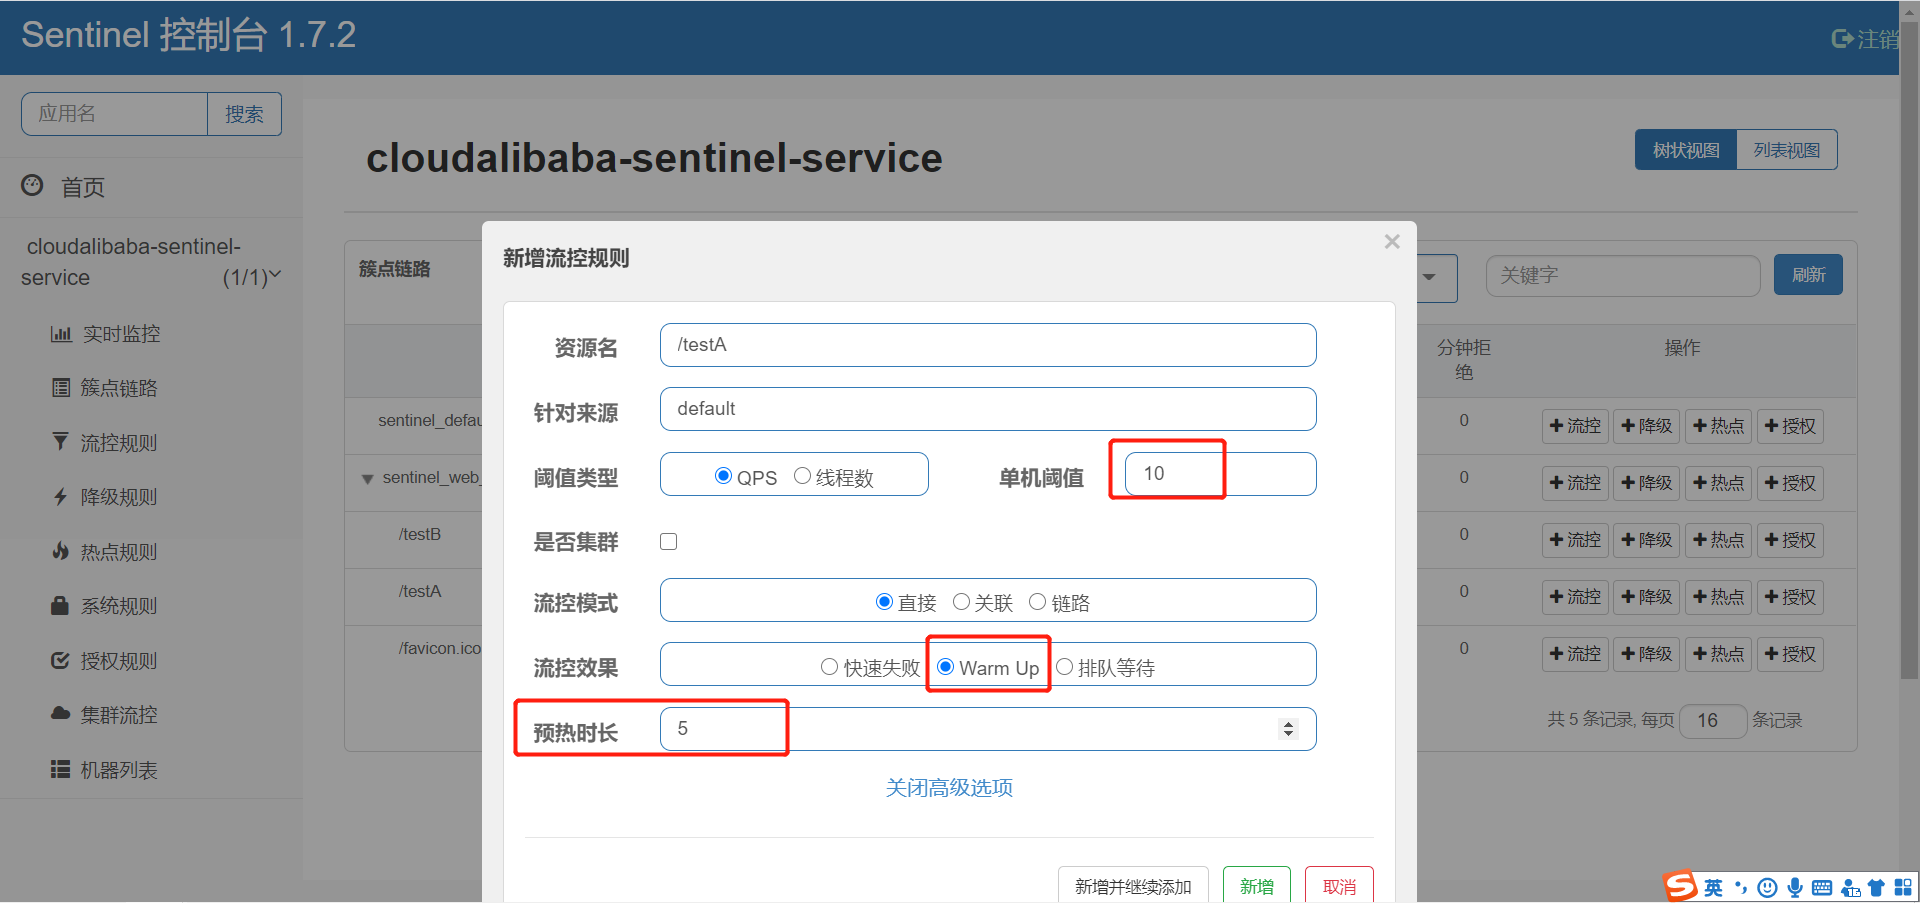Screen dimensions: 1920x903
Task: Click the 热点规则 flame icon
Action: click(x=61, y=551)
